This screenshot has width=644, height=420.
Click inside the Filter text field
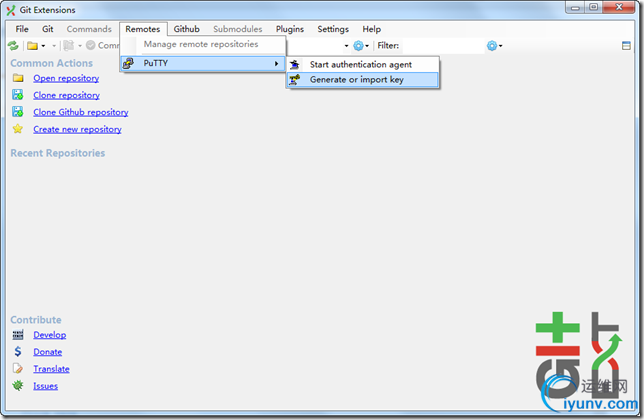tap(443, 46)
